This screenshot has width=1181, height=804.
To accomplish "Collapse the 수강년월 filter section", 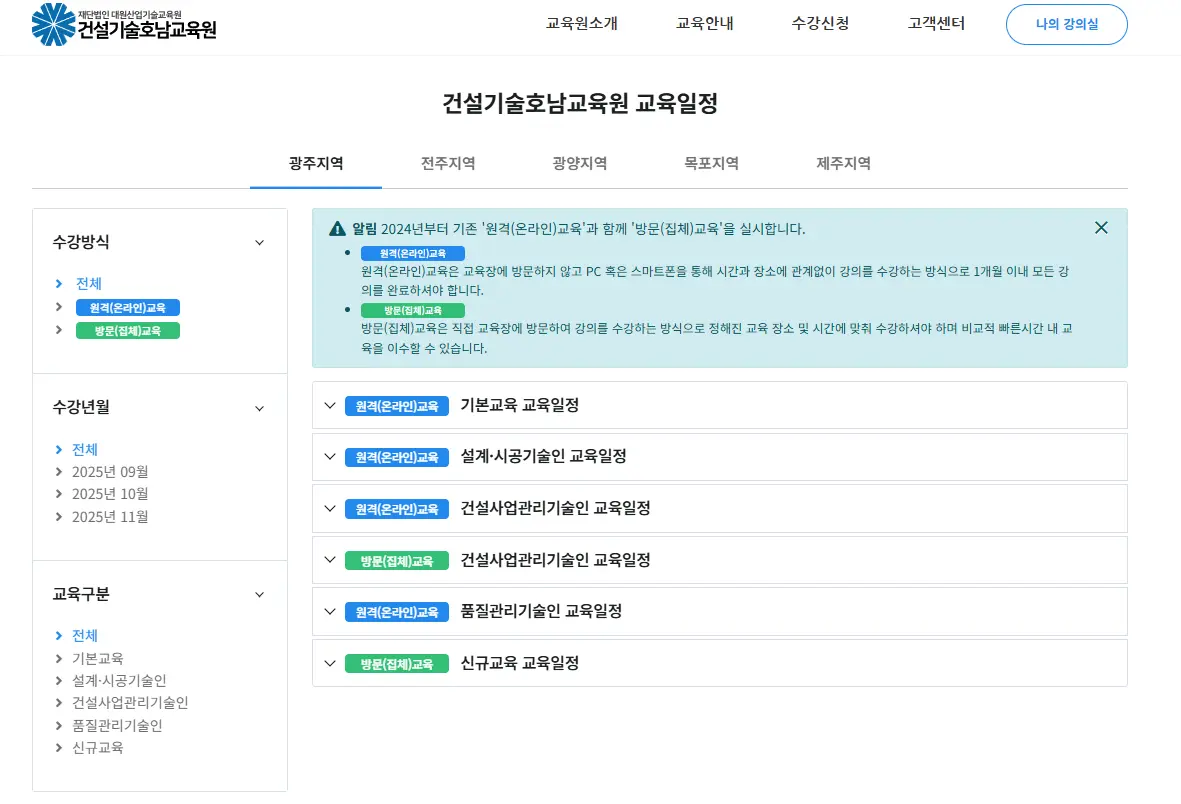I will point(259,407).
